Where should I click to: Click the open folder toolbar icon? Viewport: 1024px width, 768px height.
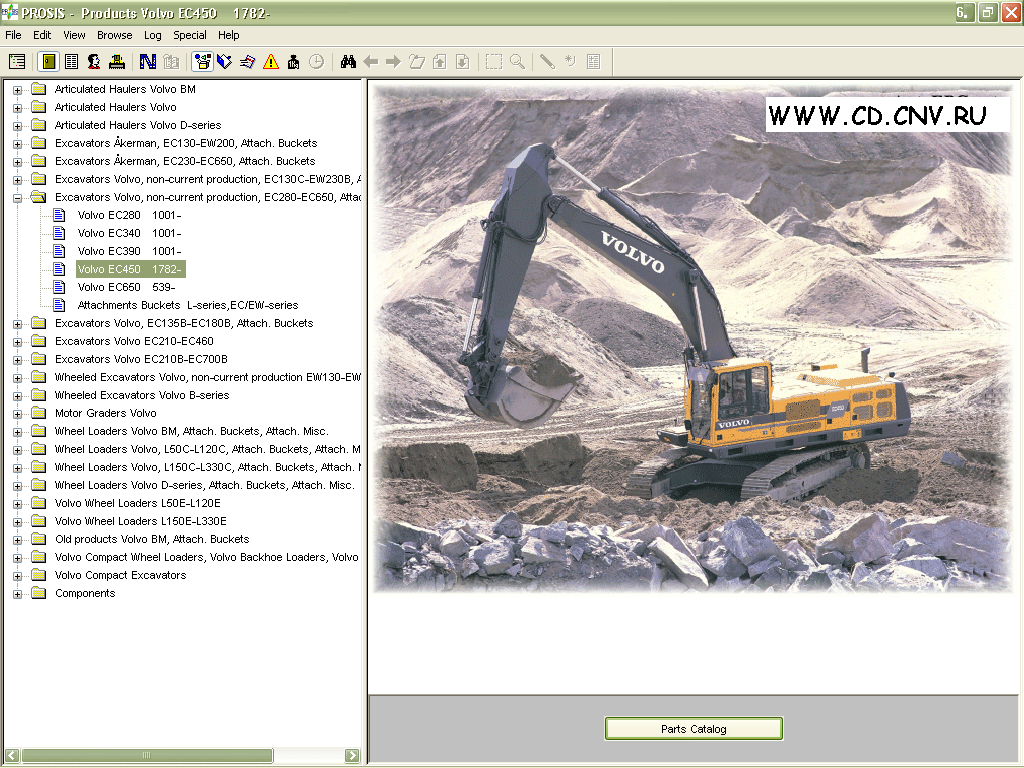[417, 62]
